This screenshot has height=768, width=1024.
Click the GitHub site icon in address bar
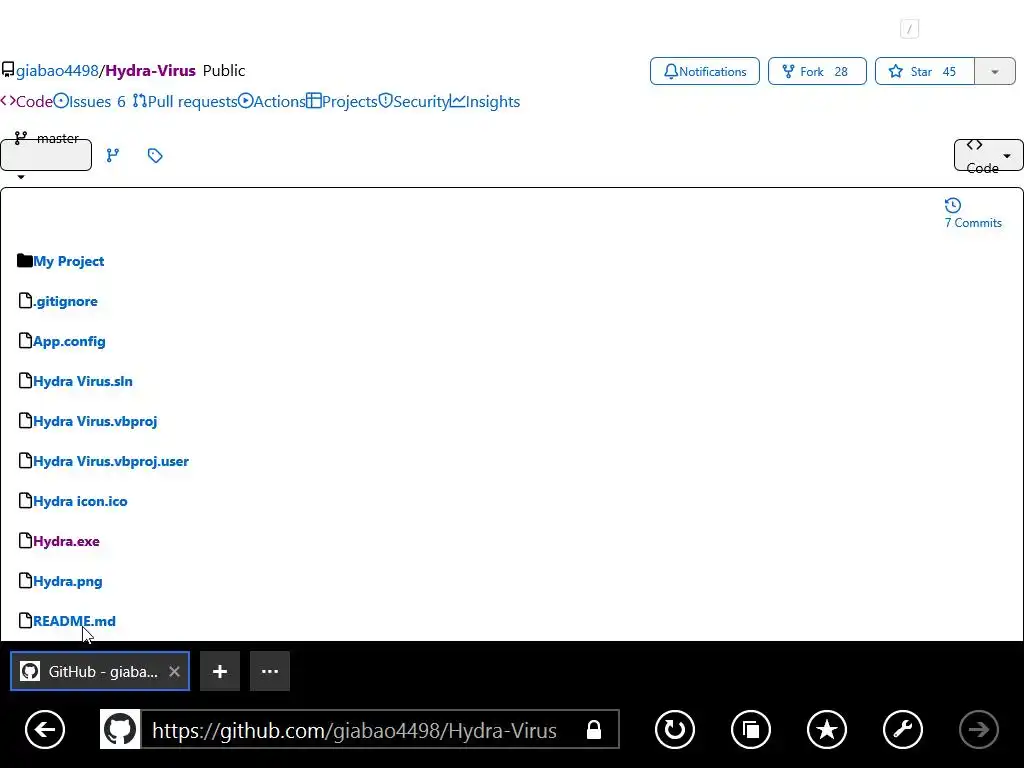point(120,729)
